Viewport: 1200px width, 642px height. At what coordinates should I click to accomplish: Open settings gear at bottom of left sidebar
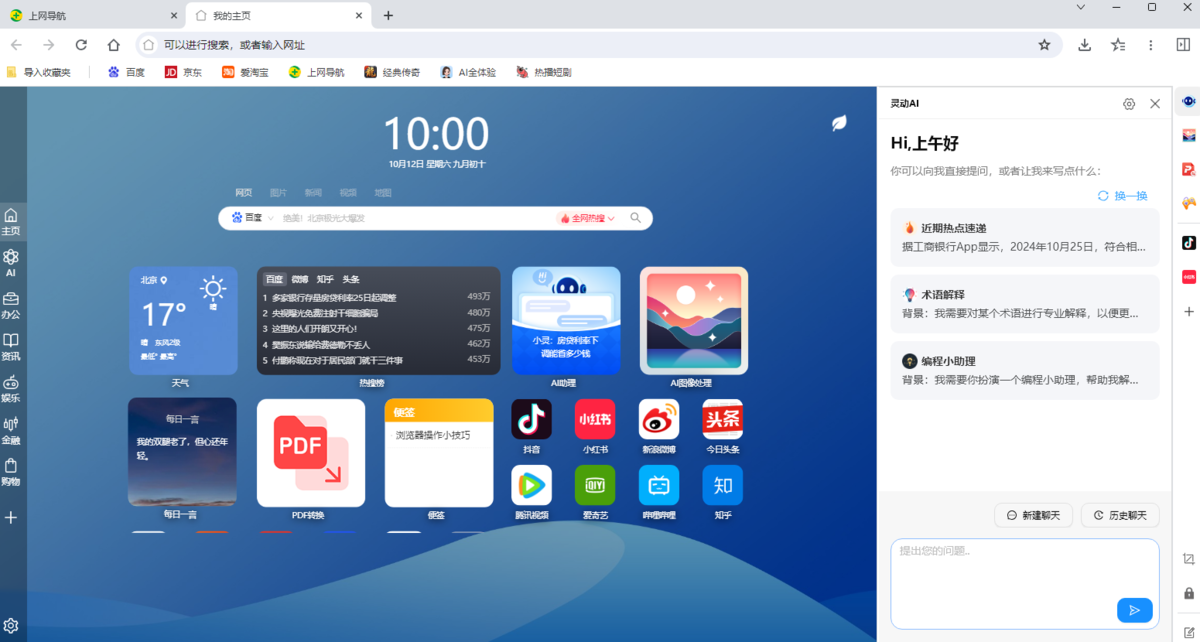pyautogui.click(x=11, y=626)
